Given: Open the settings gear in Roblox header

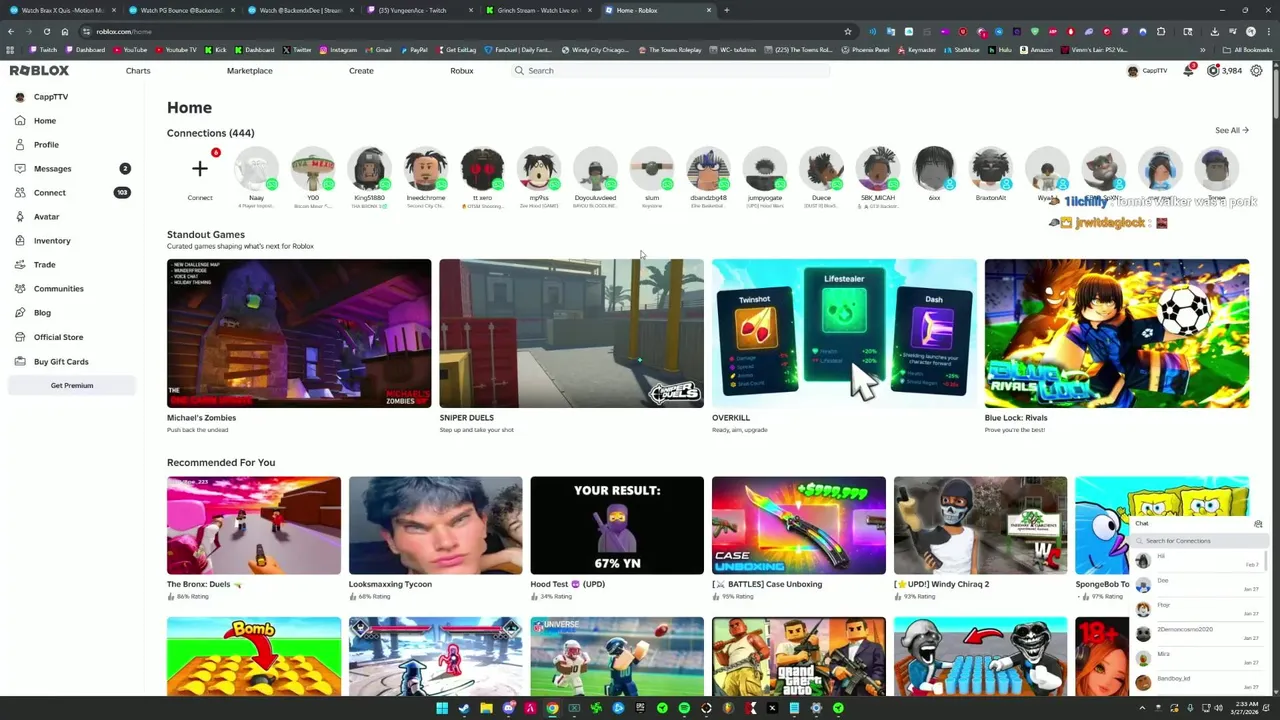Looking at the screenshot, I should pos(1256,70).
